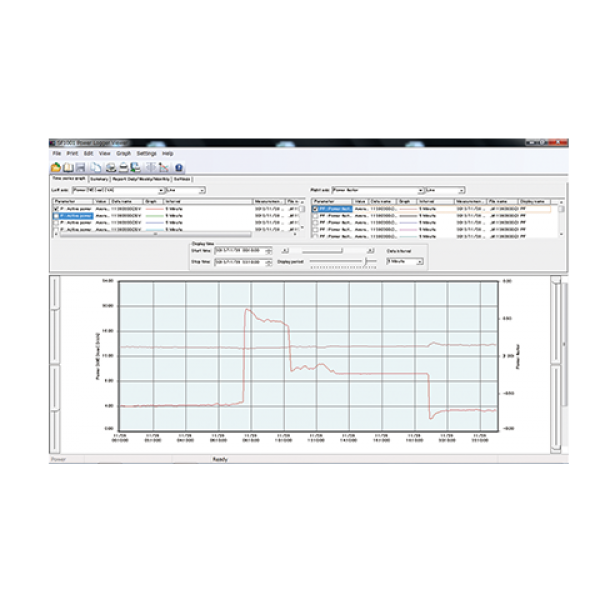Image resolution: width=600 pixels, height=600 pixels.
Task: Open the Graph menu
Action: pos(124,153)
